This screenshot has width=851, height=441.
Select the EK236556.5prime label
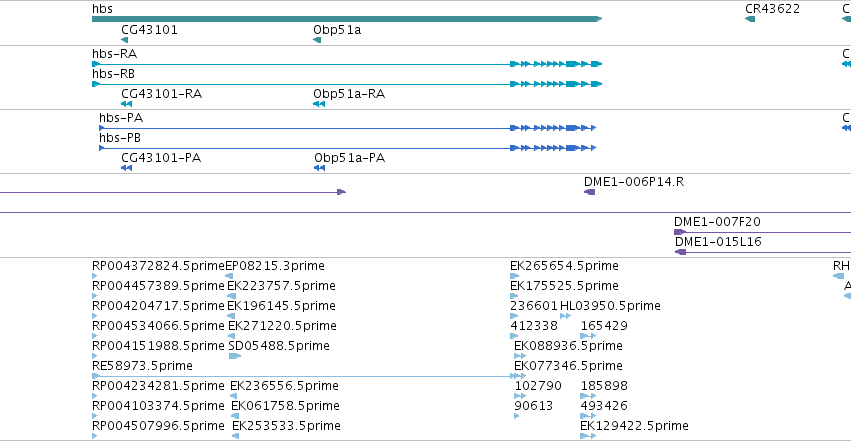[284, 386]
